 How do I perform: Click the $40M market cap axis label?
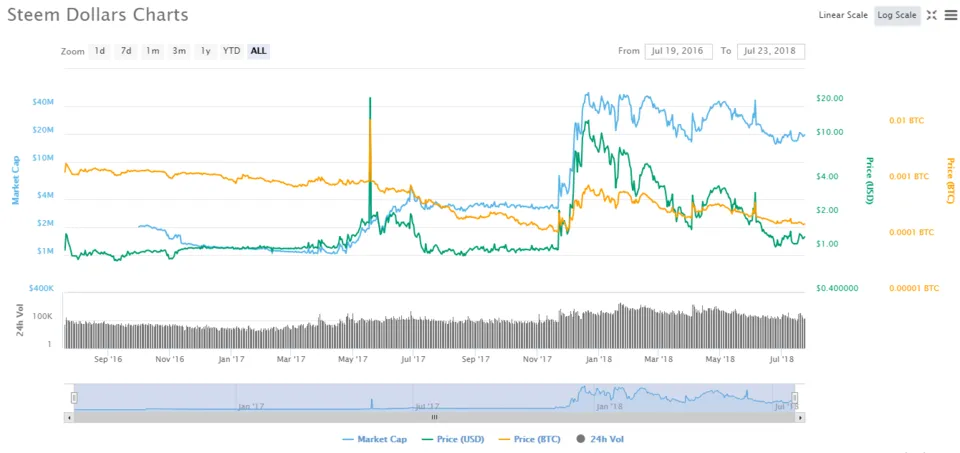click(x=42, y=102)
